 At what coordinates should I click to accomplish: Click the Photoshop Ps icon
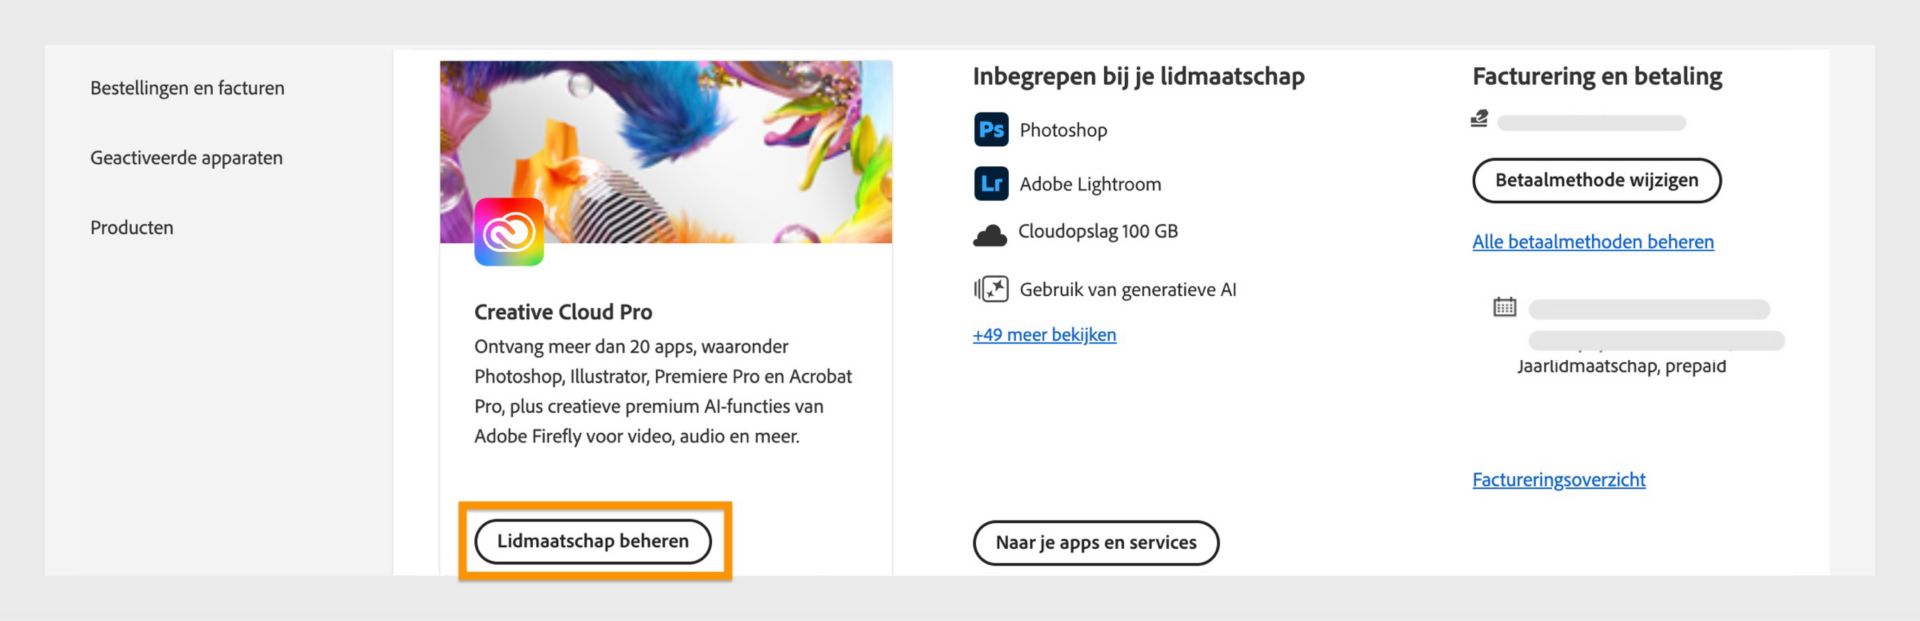coord(989,129)
